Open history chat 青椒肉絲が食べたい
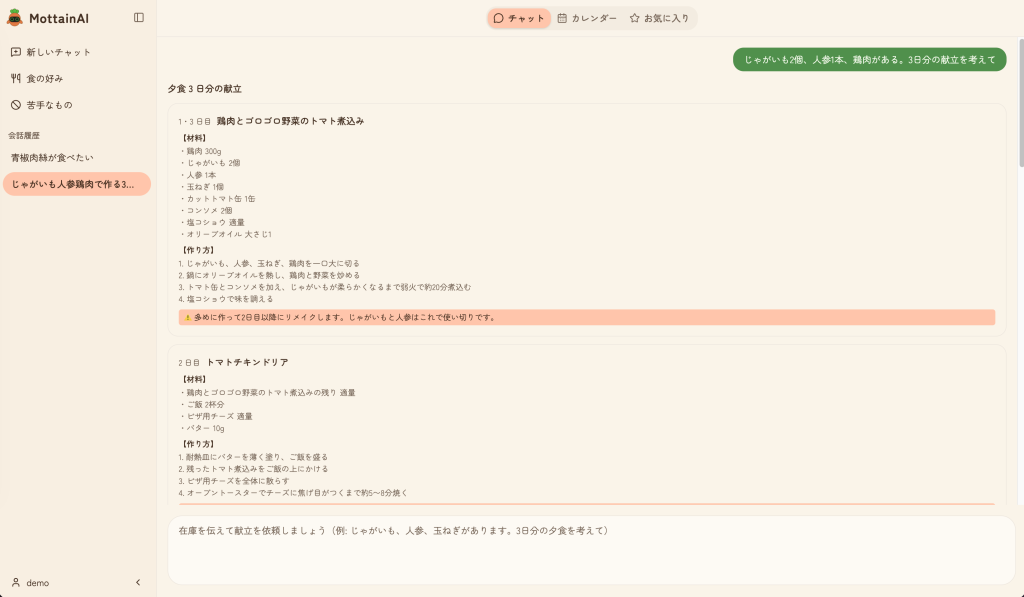Image resolution: width=1024 pixels, height=597 pixels. [x=77, y=157]
